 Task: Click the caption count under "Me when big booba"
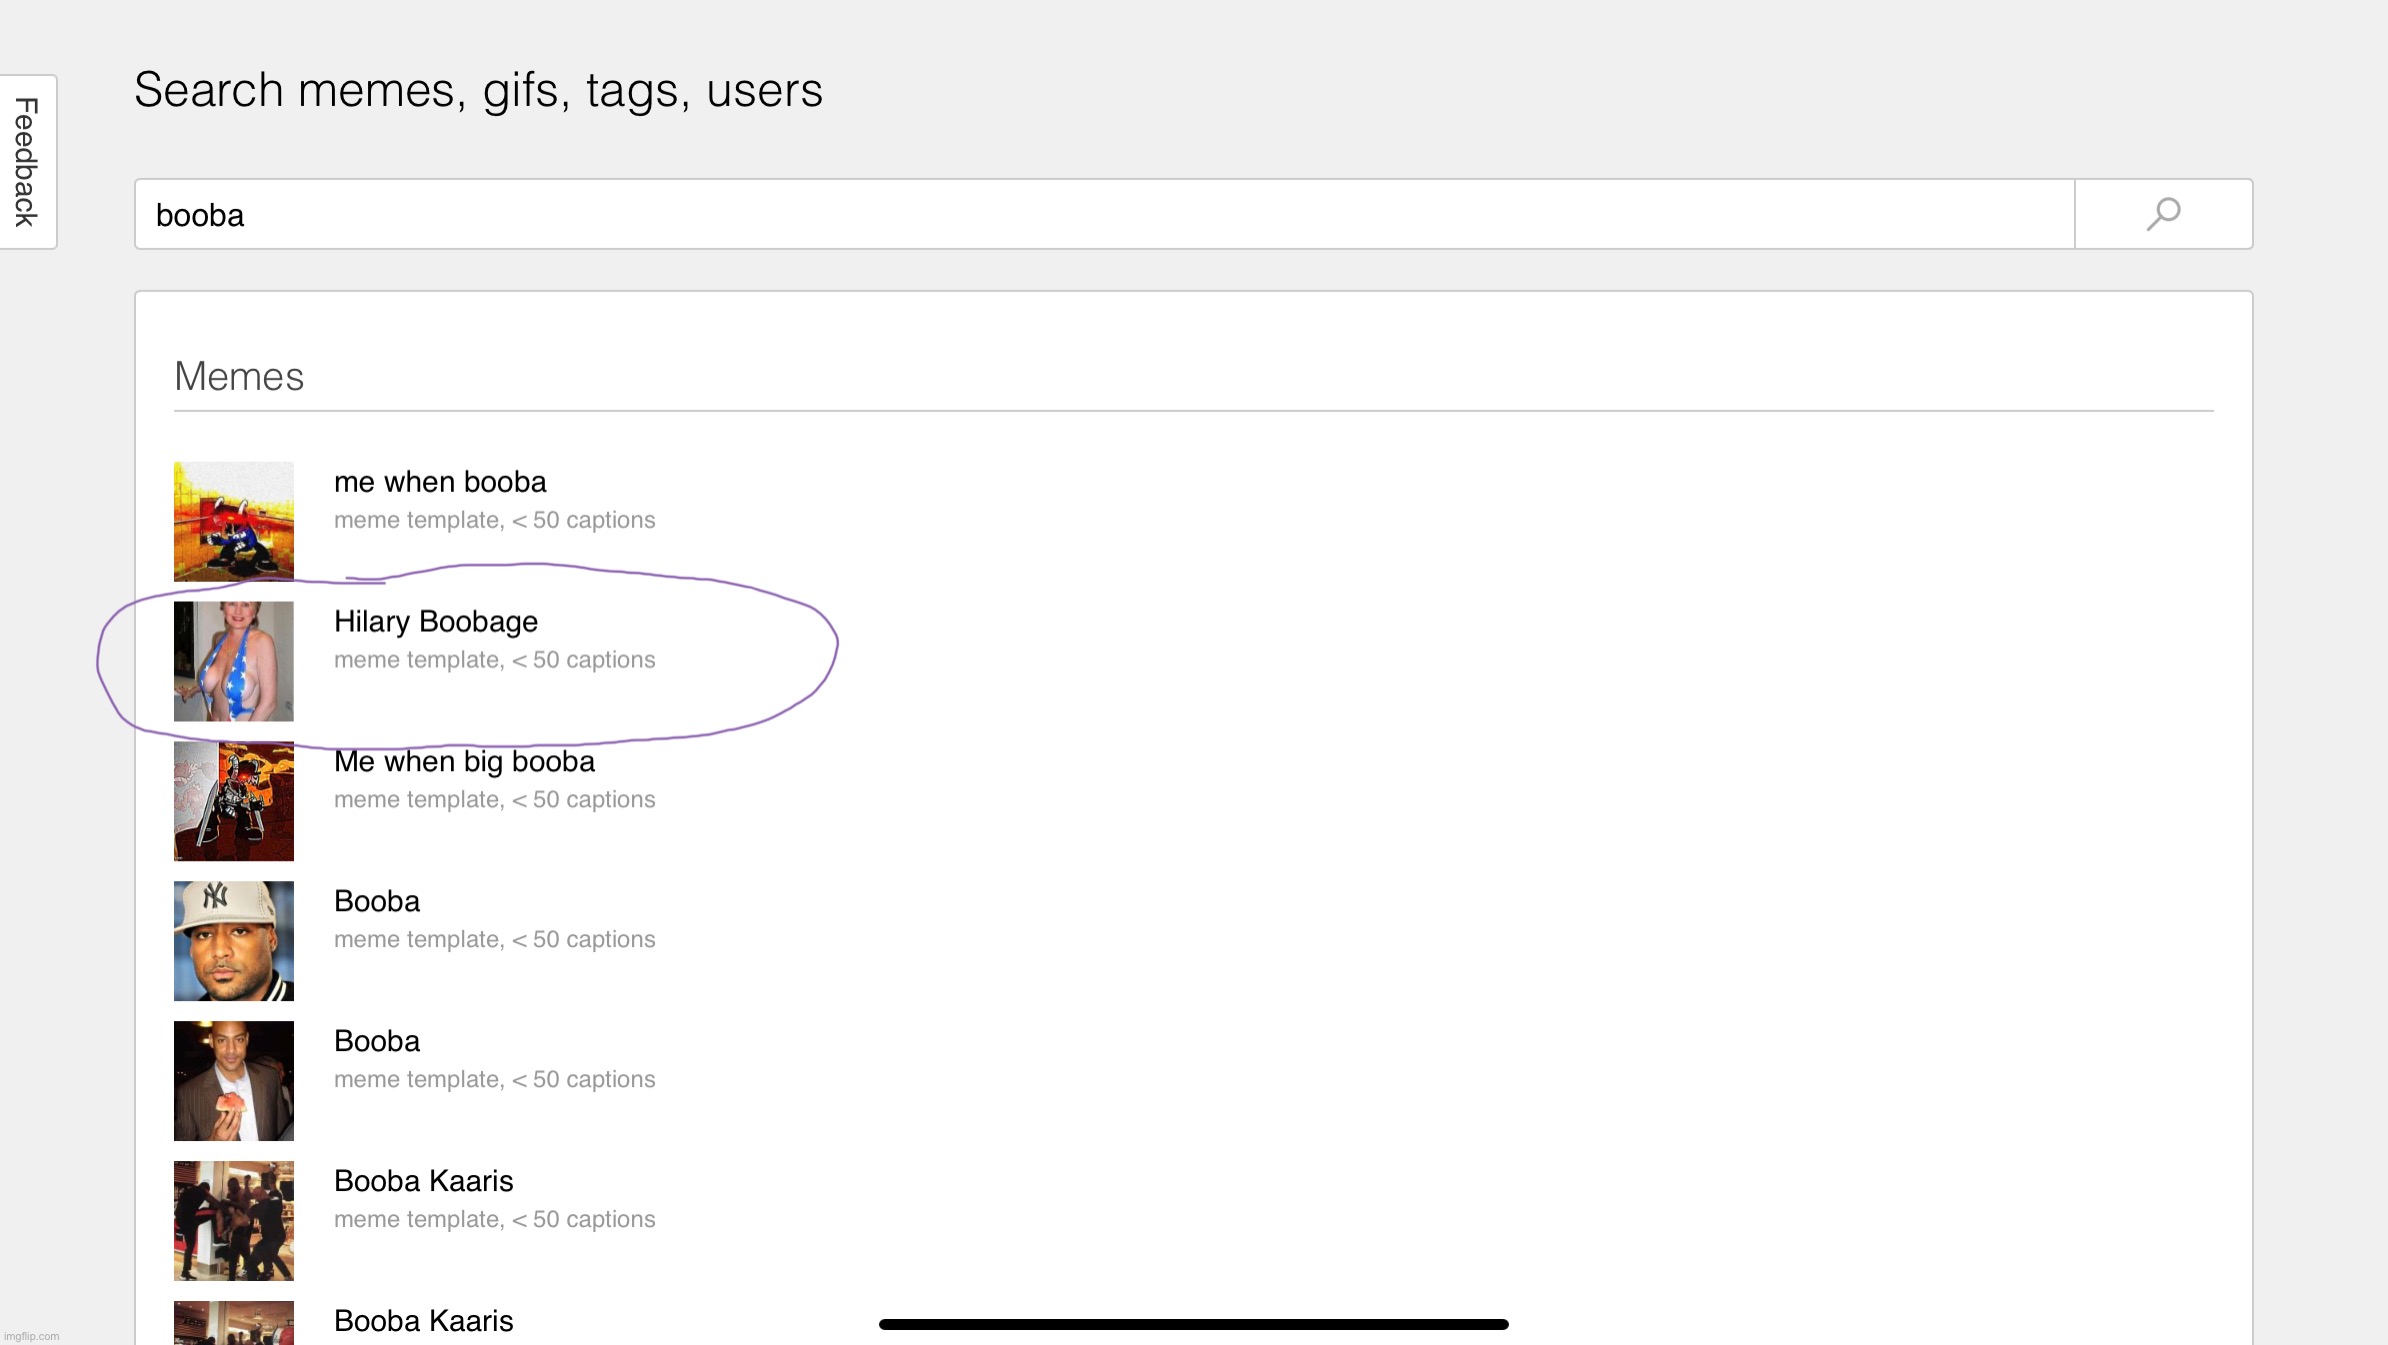(495, 800)
